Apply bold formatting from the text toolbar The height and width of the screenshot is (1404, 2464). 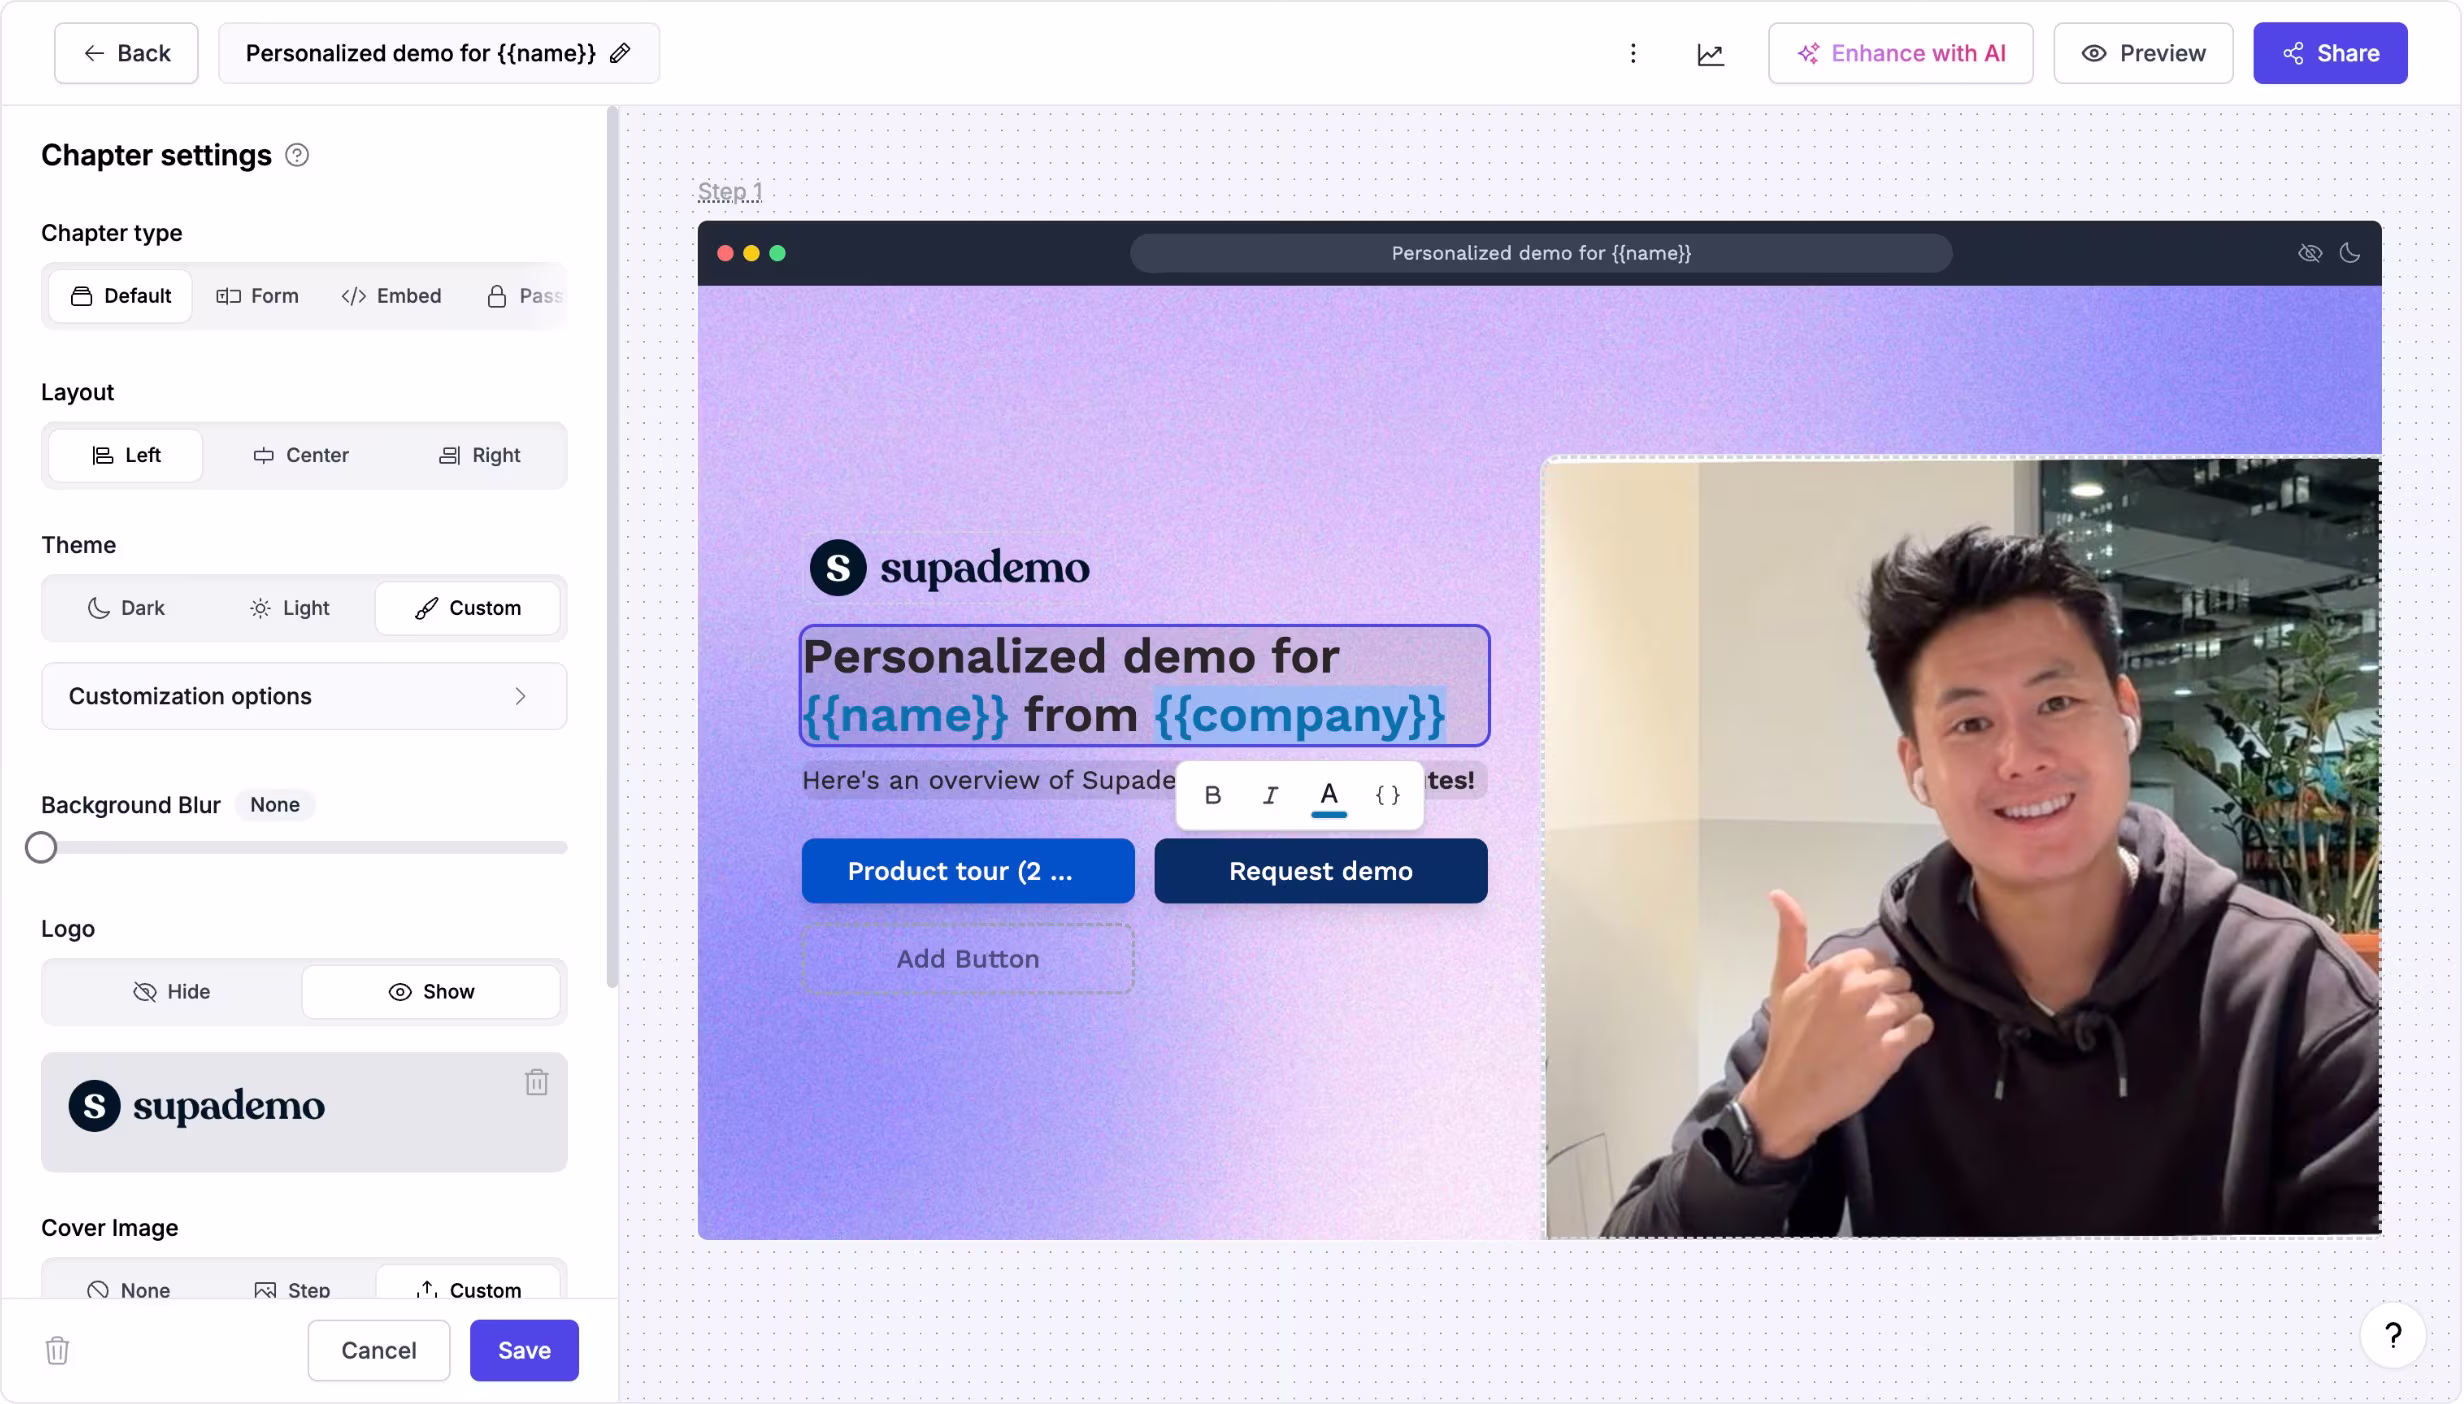click(1212, 795)
